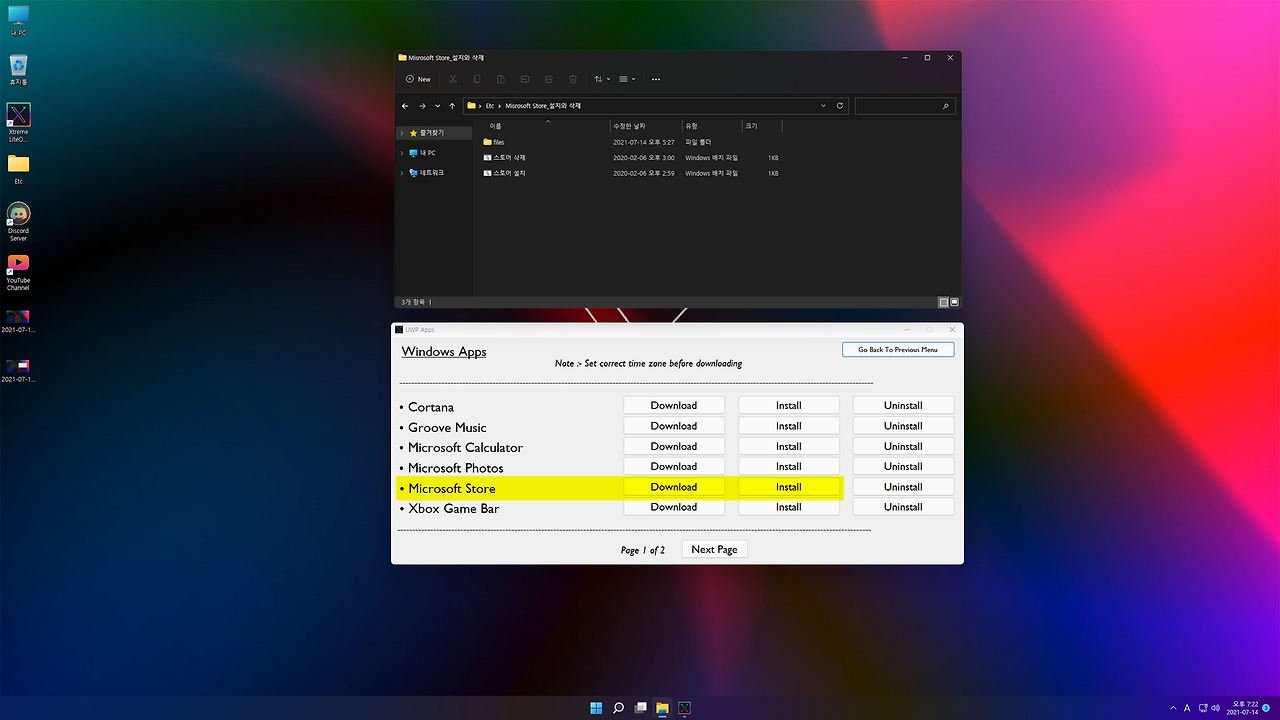Image resolution: width=1280 pixels, height=720 pixels.
Task: Go forward using Explorer's forward arrow
Action: pos(422,105)
